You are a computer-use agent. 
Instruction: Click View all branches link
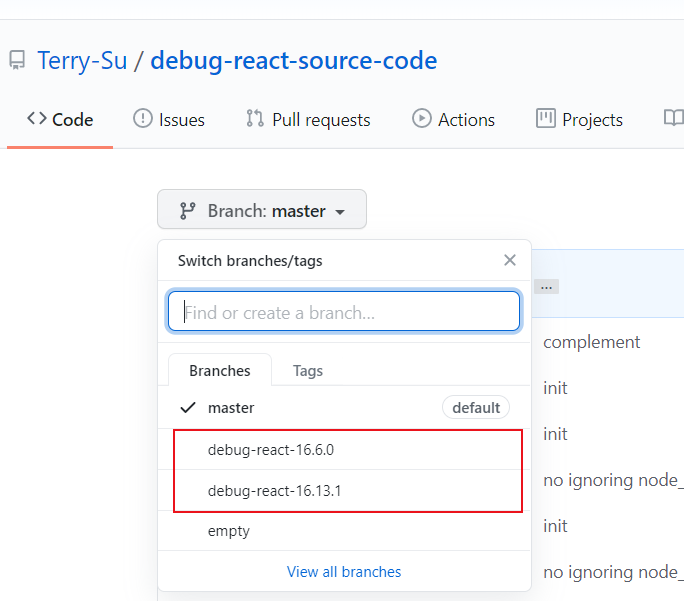[x=344, y=572]
